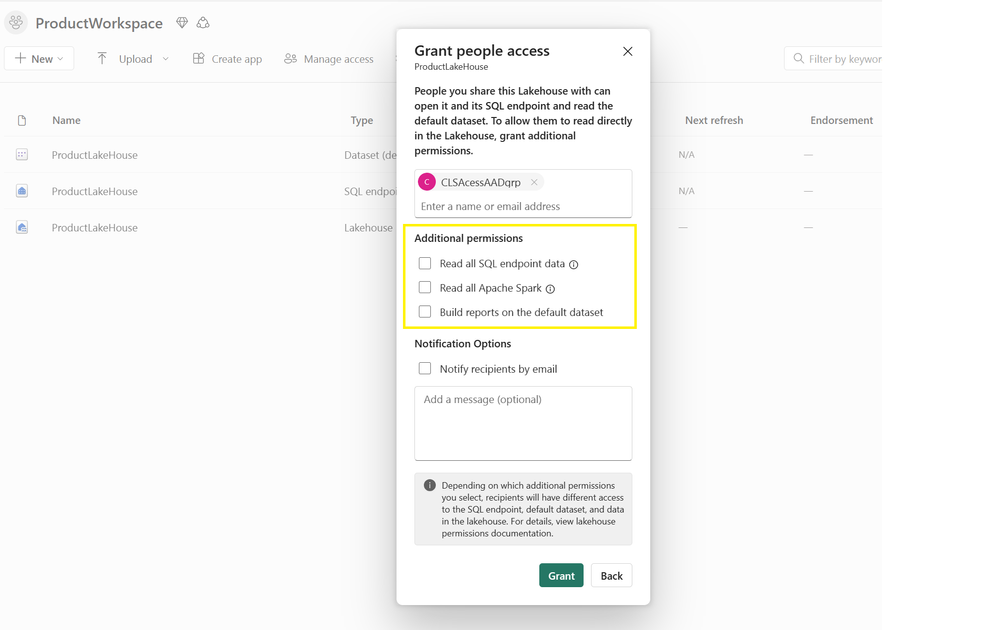The image size is (999, 630).
Task: Click the Add a message optional text area
Action: pyautogui.click(x=523, y=423)
